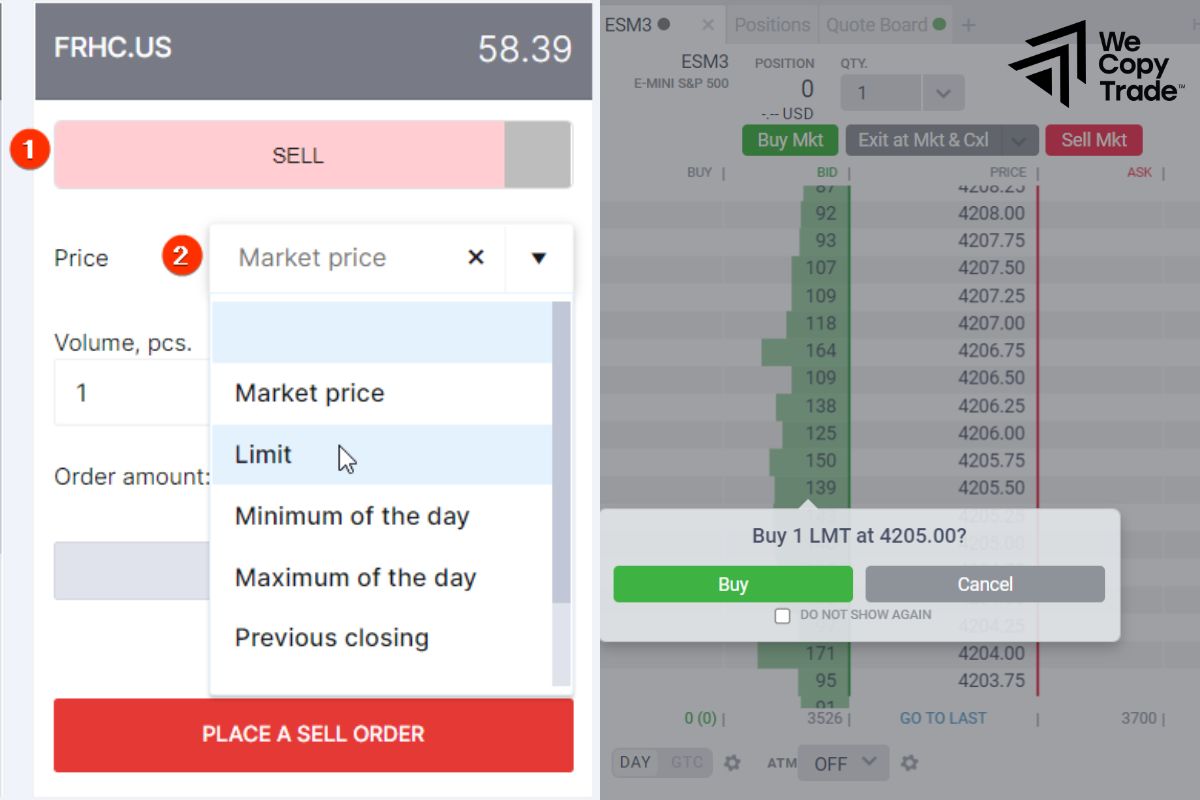This screenshot has width=1200, height=800.
Task: Switch to the Positions tab
Action: coord(772,24)
